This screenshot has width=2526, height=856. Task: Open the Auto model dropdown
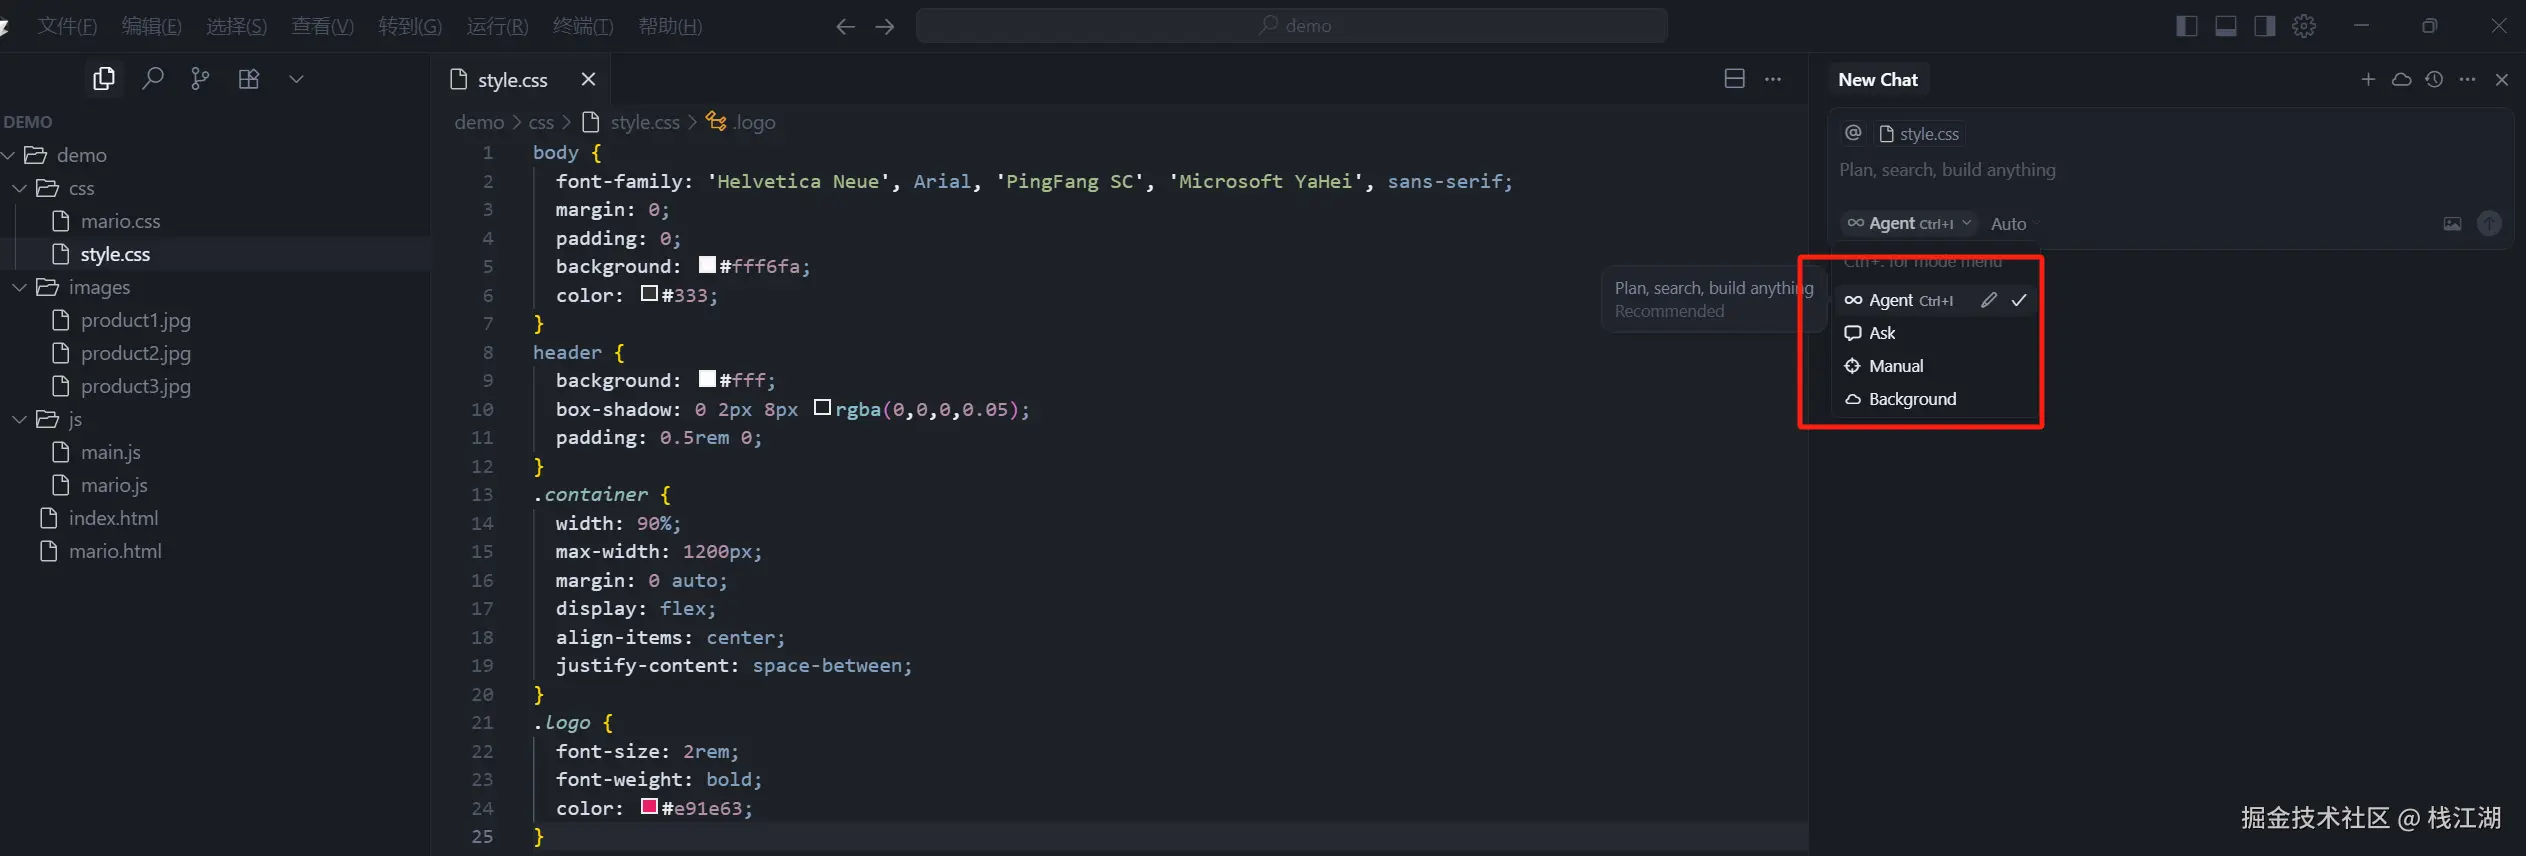(2012, 224)
